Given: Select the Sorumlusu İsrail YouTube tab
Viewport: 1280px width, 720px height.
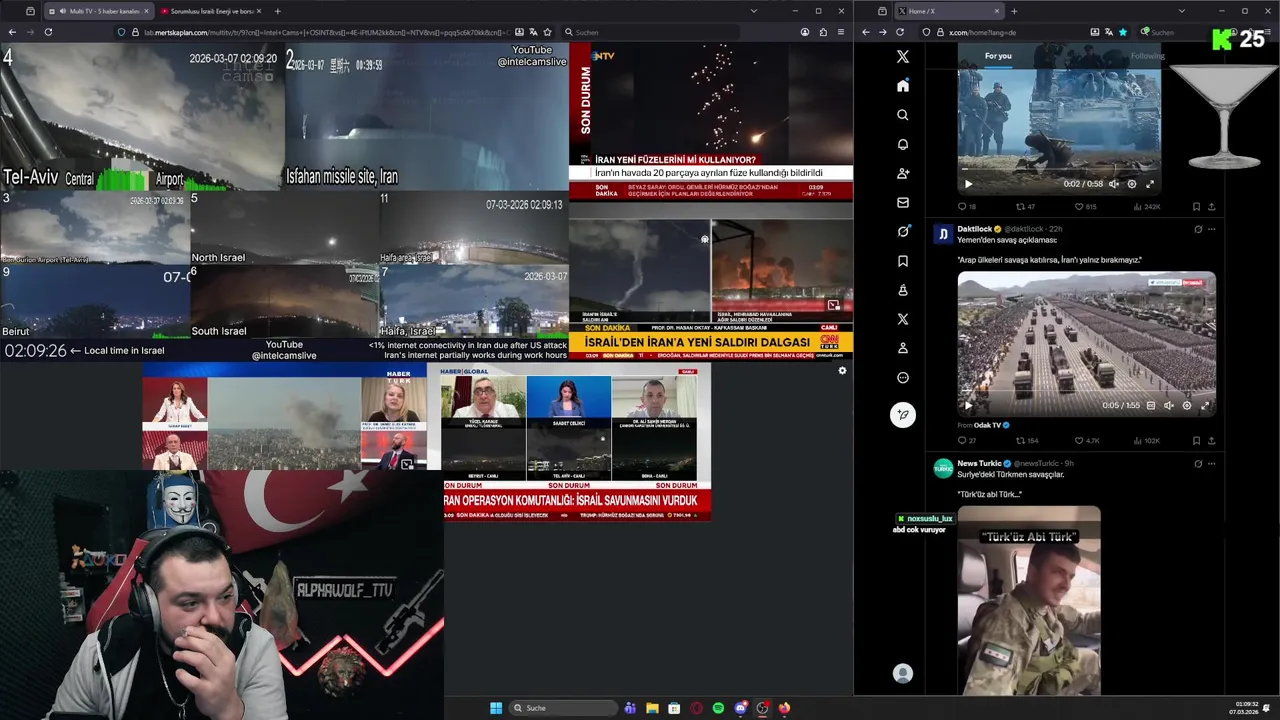Looking at the screenshot, I should (x=211, y=11).
